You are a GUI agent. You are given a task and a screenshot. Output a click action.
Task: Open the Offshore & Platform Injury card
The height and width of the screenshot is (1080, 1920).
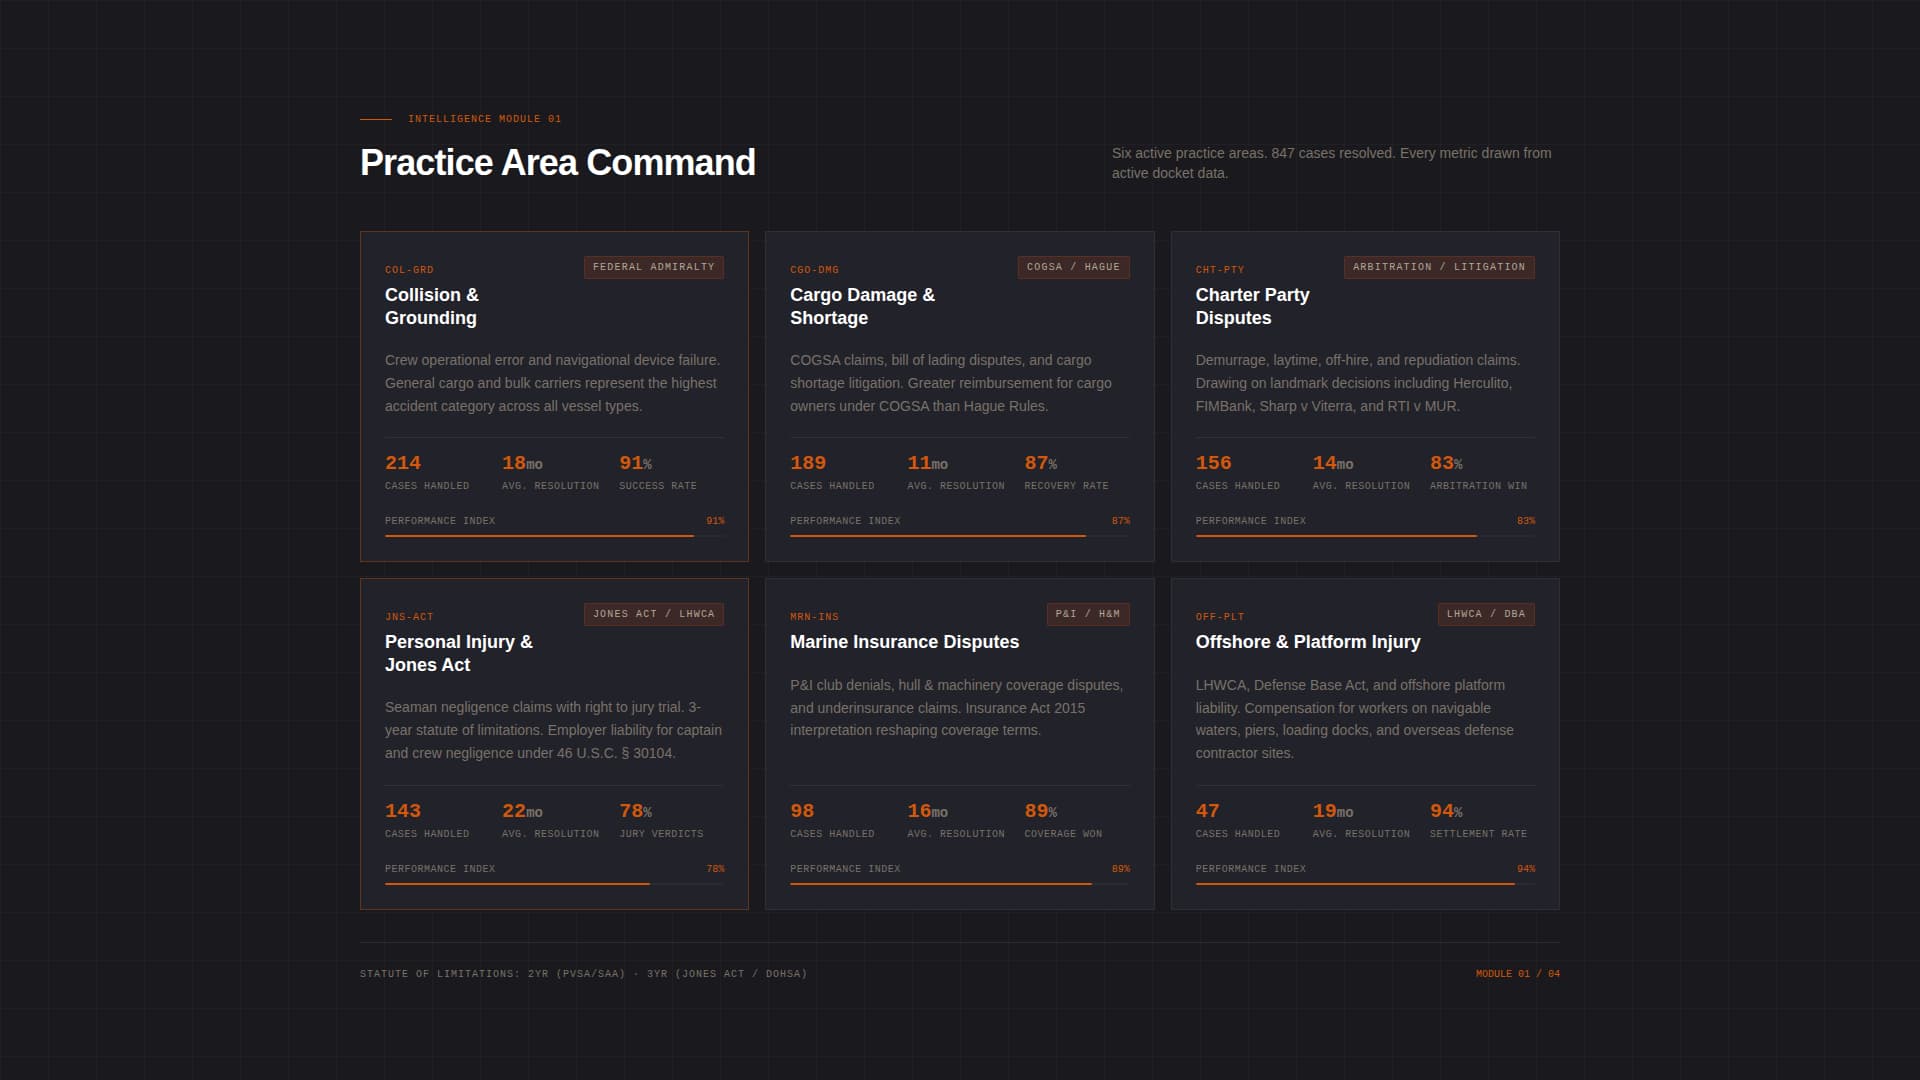(x=1364, y=744)
